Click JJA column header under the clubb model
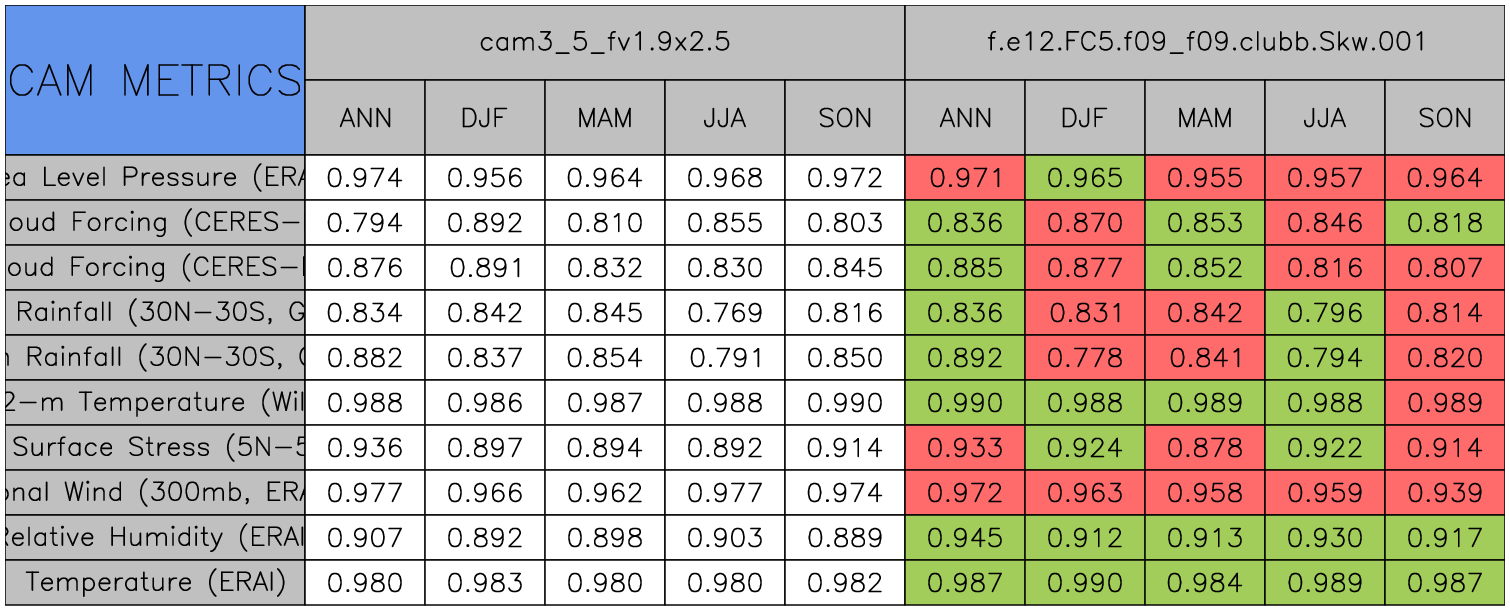This screenshot has height=611, width=1510. point(1324,118)
